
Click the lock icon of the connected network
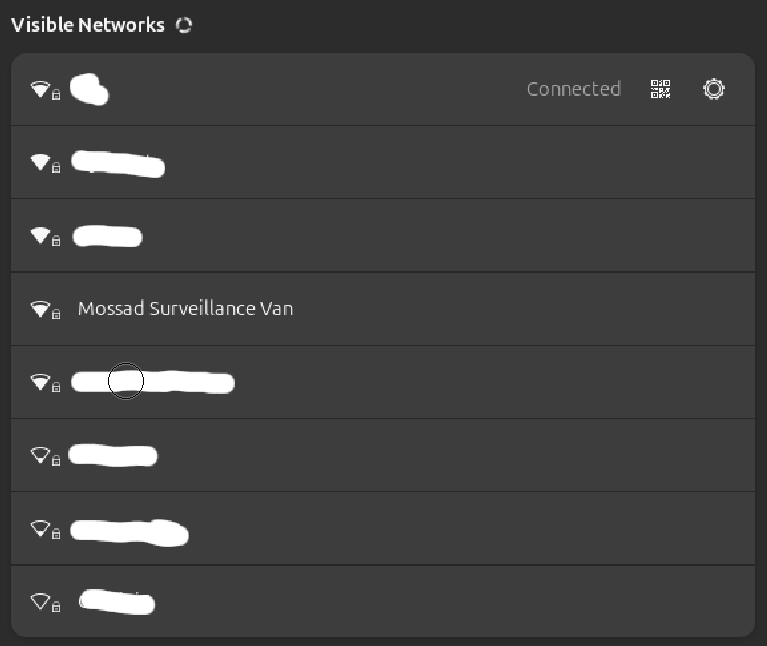point(56,95)
